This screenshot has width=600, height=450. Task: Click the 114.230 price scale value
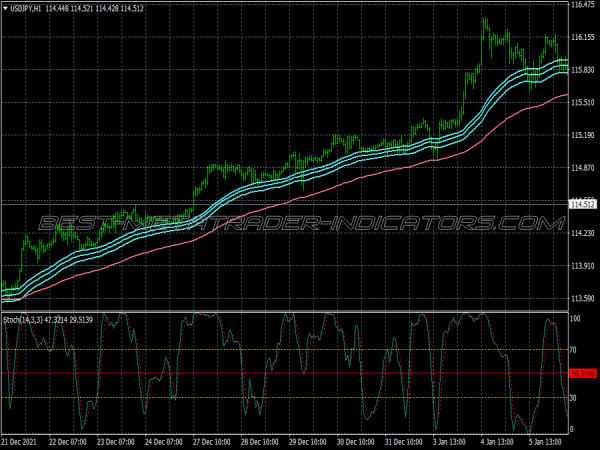pyautogui.click(x=582, y=233)
